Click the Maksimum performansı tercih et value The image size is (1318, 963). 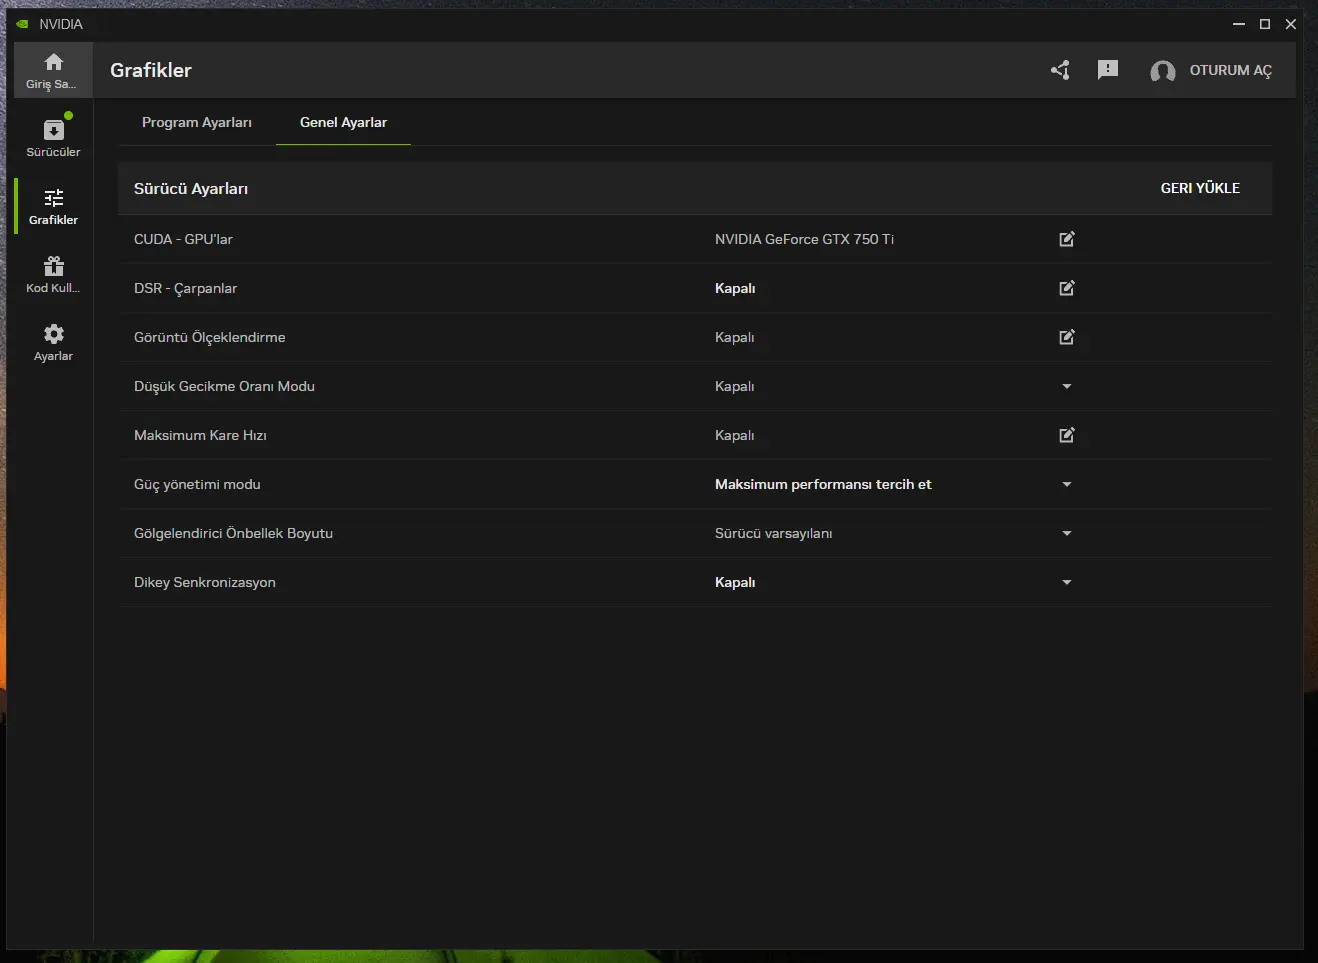(823, 484)
